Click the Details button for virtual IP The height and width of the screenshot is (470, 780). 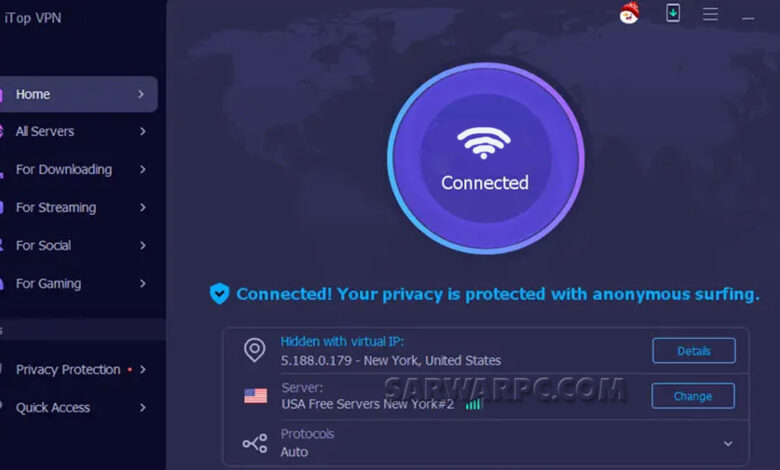(694, 351)
